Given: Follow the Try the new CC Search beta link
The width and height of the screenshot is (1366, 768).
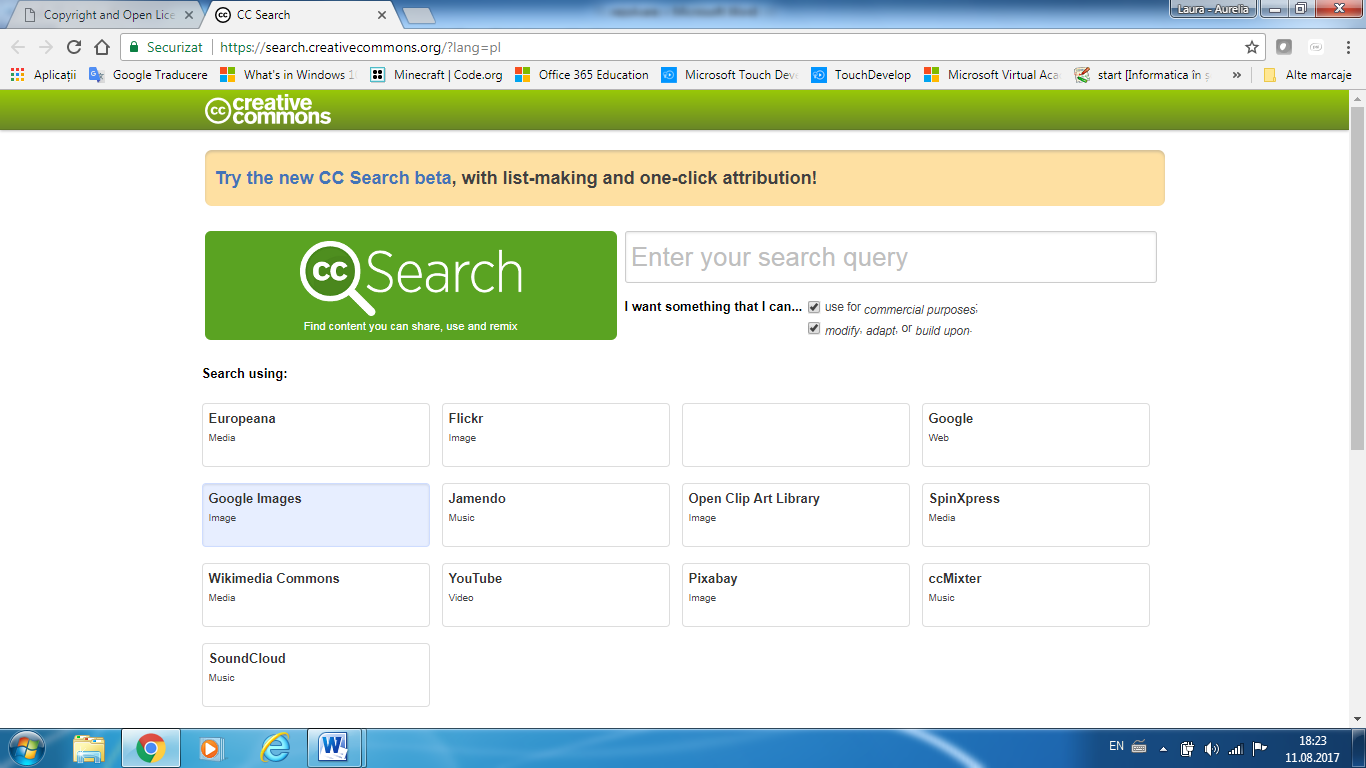Looking at the screenshot, I should [334, 178].
